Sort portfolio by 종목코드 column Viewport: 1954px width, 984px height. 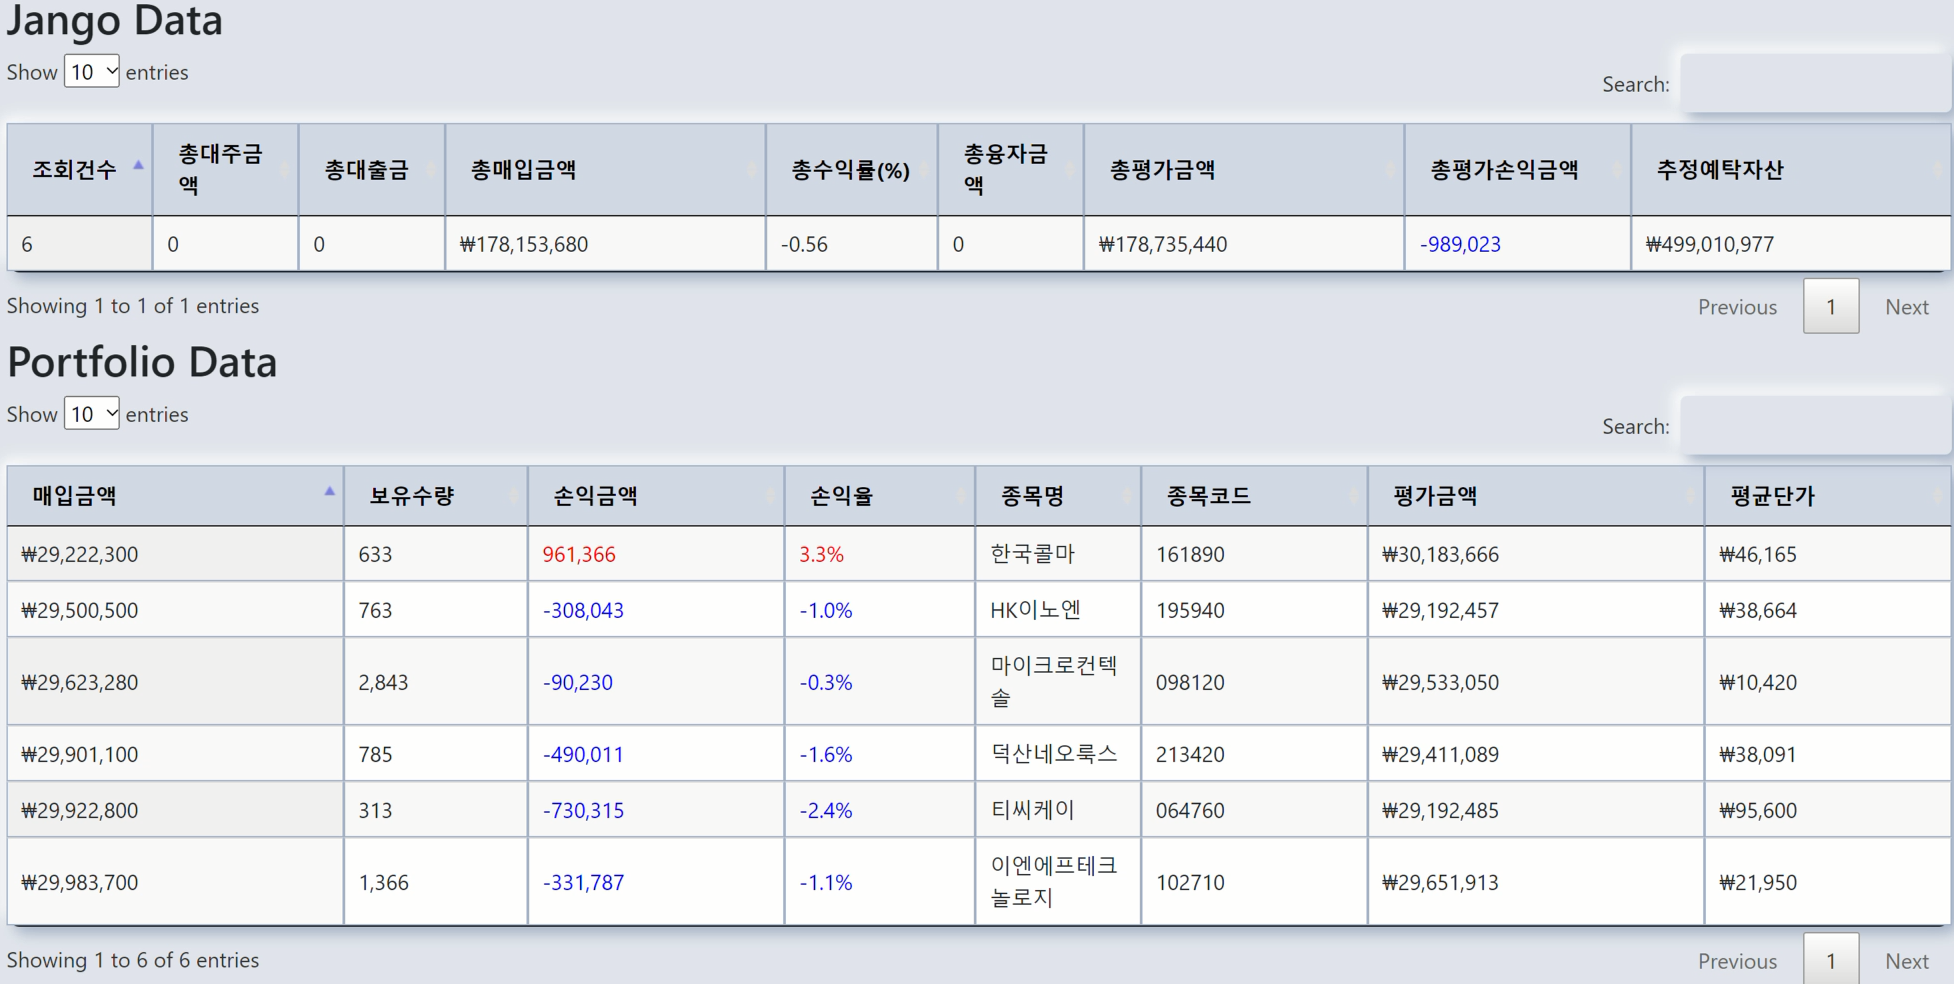(1254, 495)
